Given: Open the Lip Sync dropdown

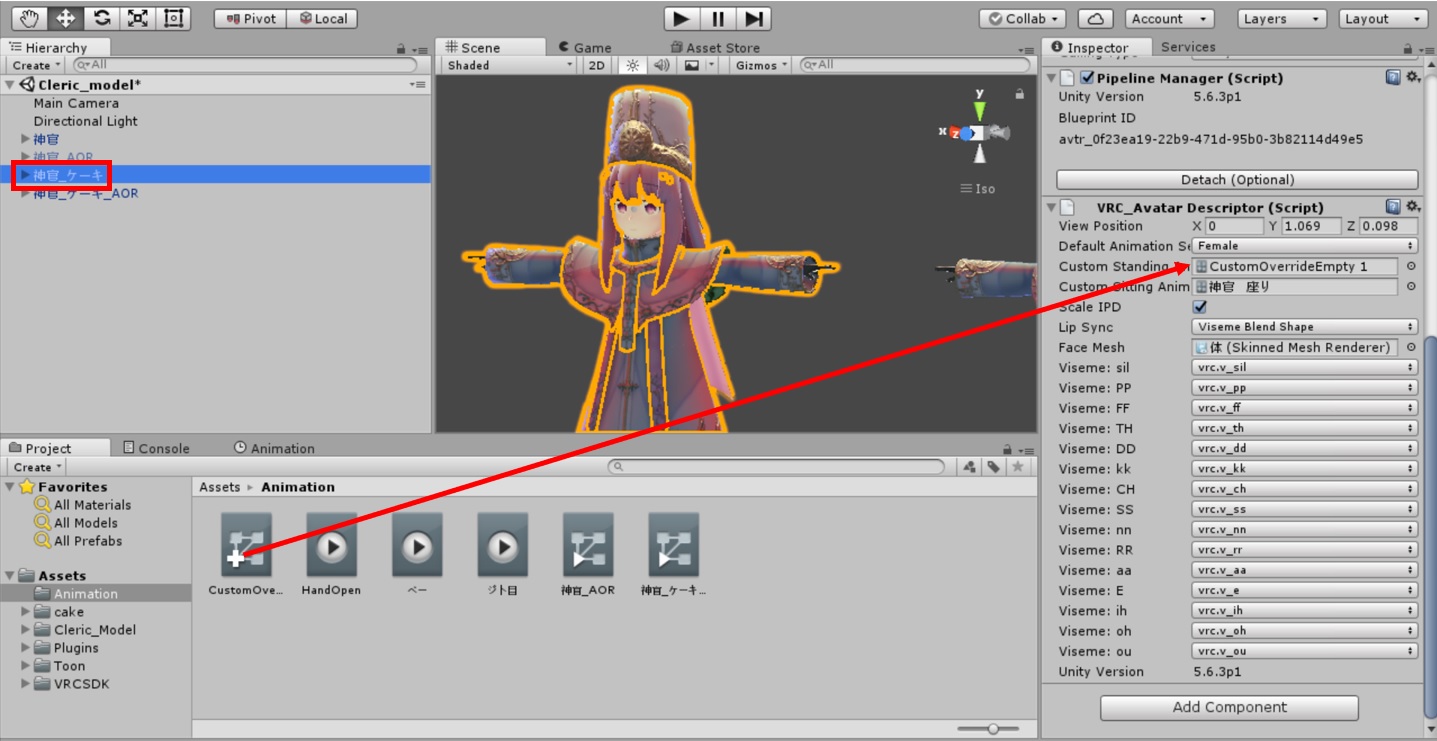Looking at the screenshot, I should click(x=1305, y=327).
